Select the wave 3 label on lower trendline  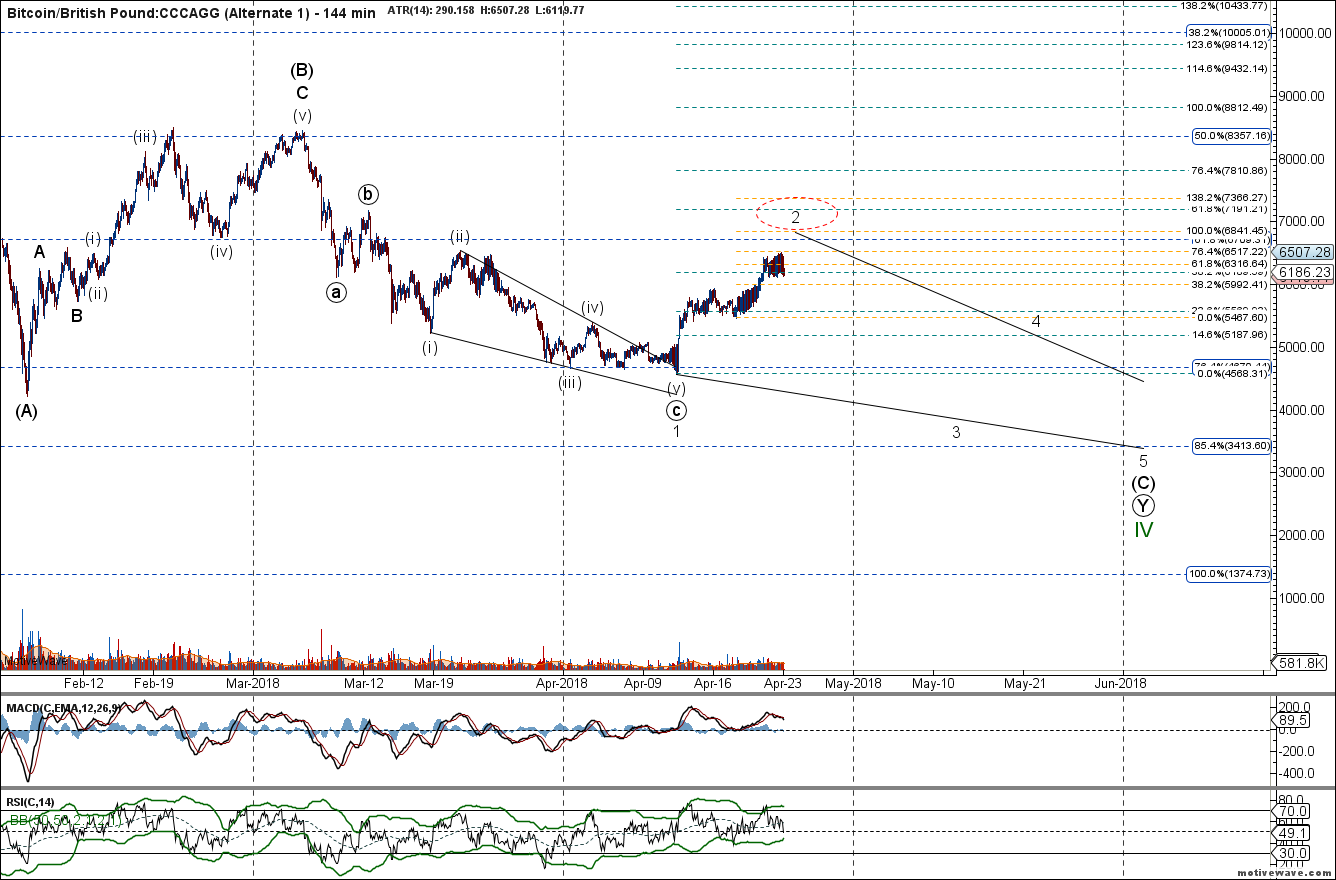tap(956, 432)
